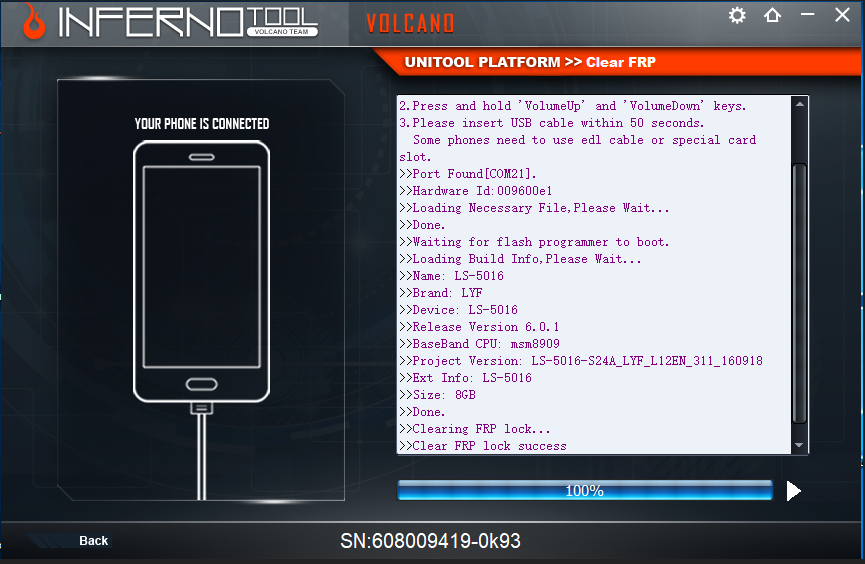Click the INFERNO TOOL title text
Screen dimensions: 865x564
click(188, 23)
